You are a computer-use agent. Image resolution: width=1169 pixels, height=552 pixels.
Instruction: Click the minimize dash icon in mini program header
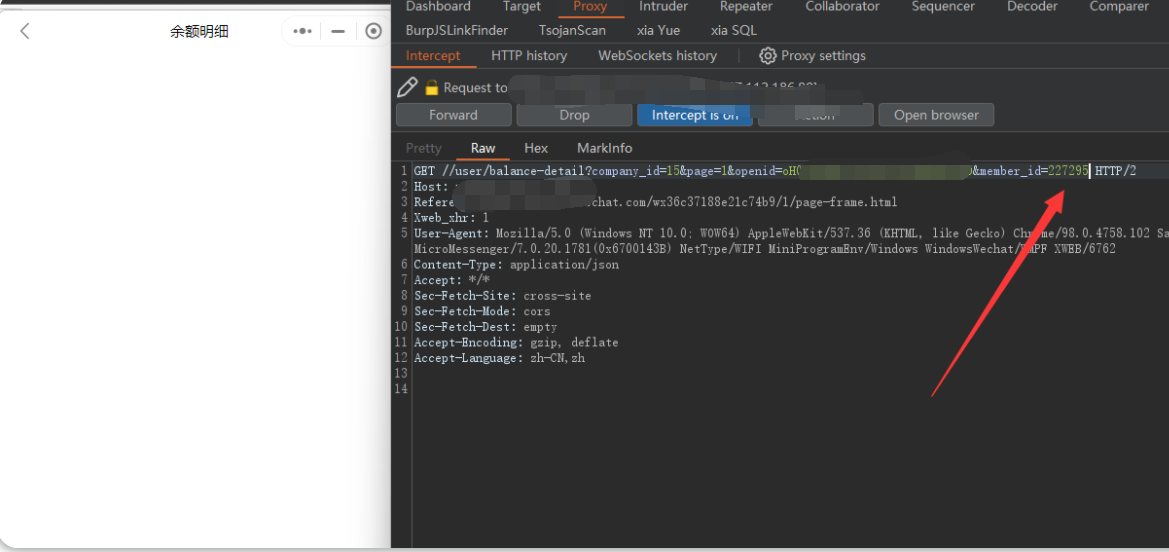(x=338, y=31)
